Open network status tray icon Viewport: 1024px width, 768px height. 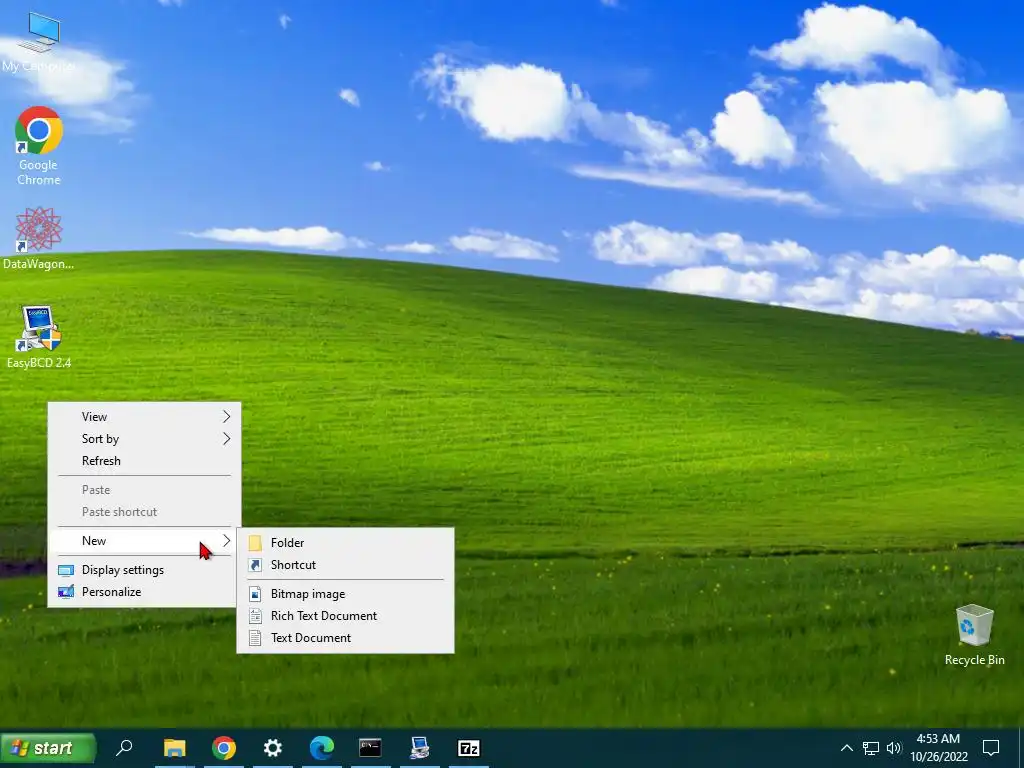[871, 748]
